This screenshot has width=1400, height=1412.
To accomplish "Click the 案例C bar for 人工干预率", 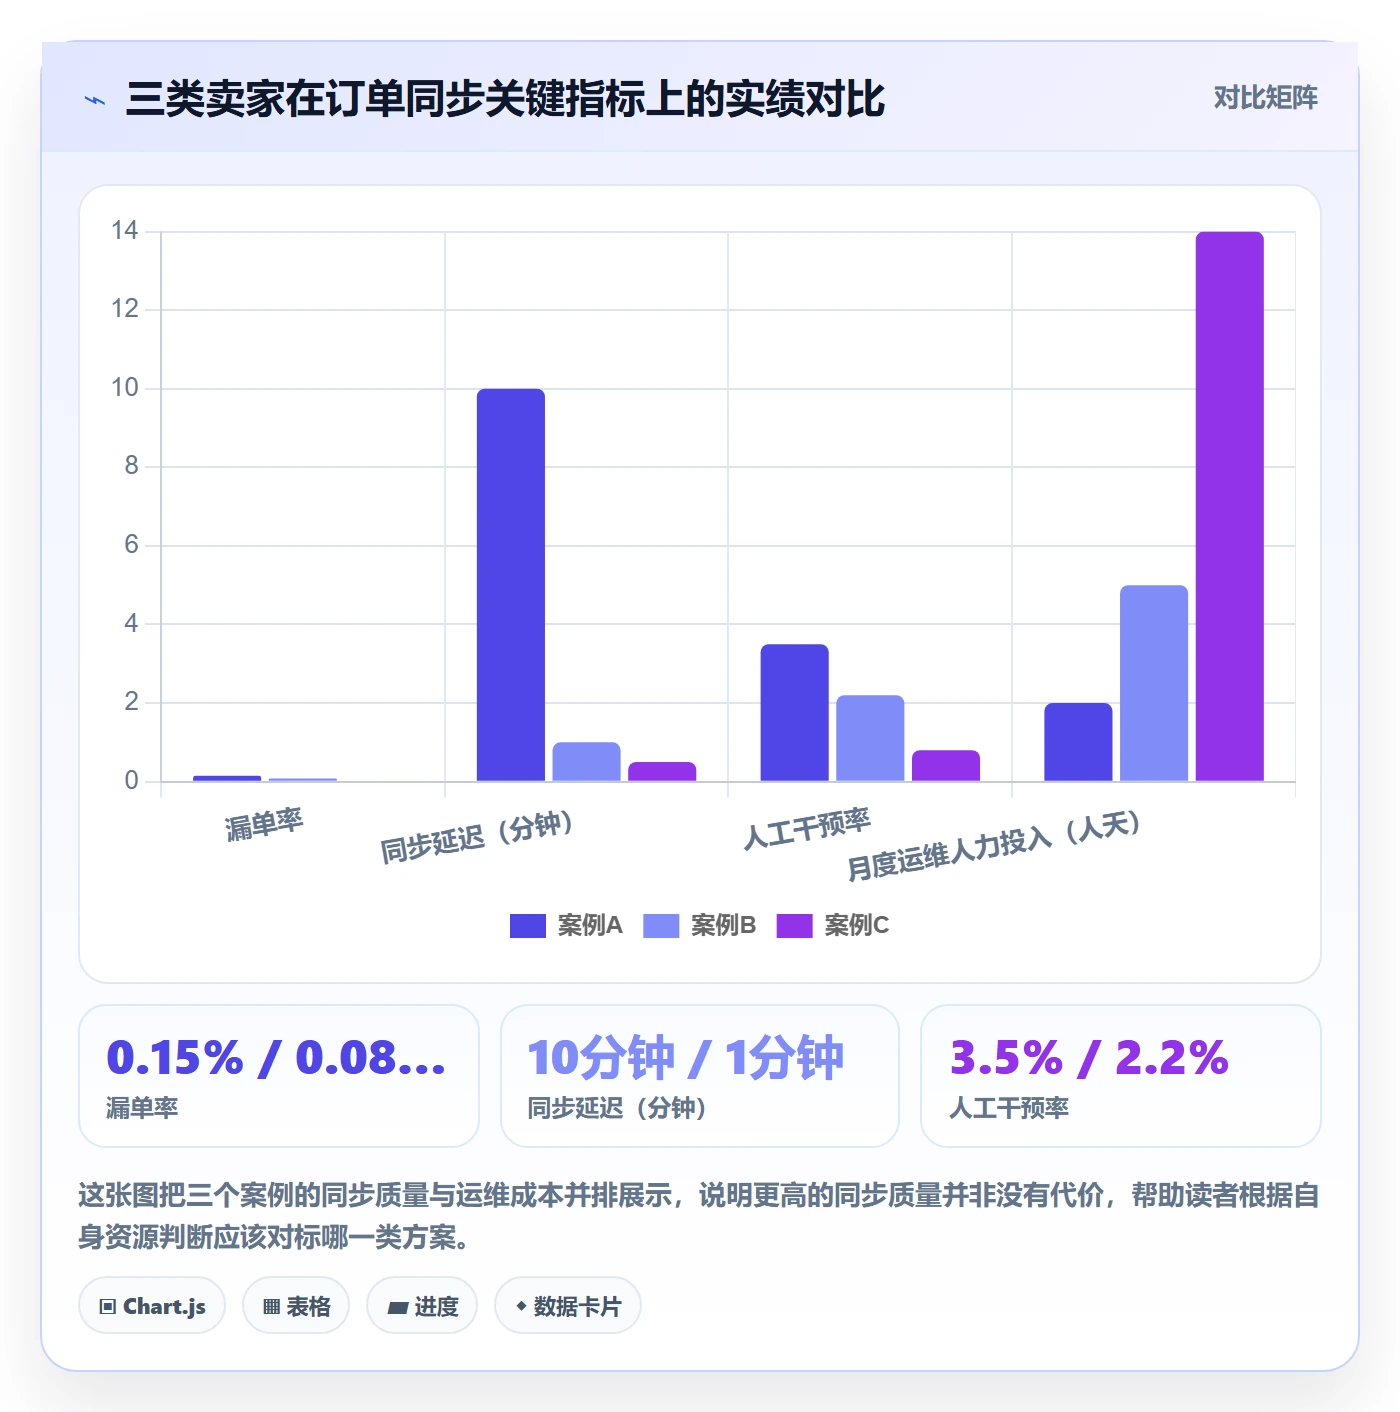I will click(x=946, y=766).
